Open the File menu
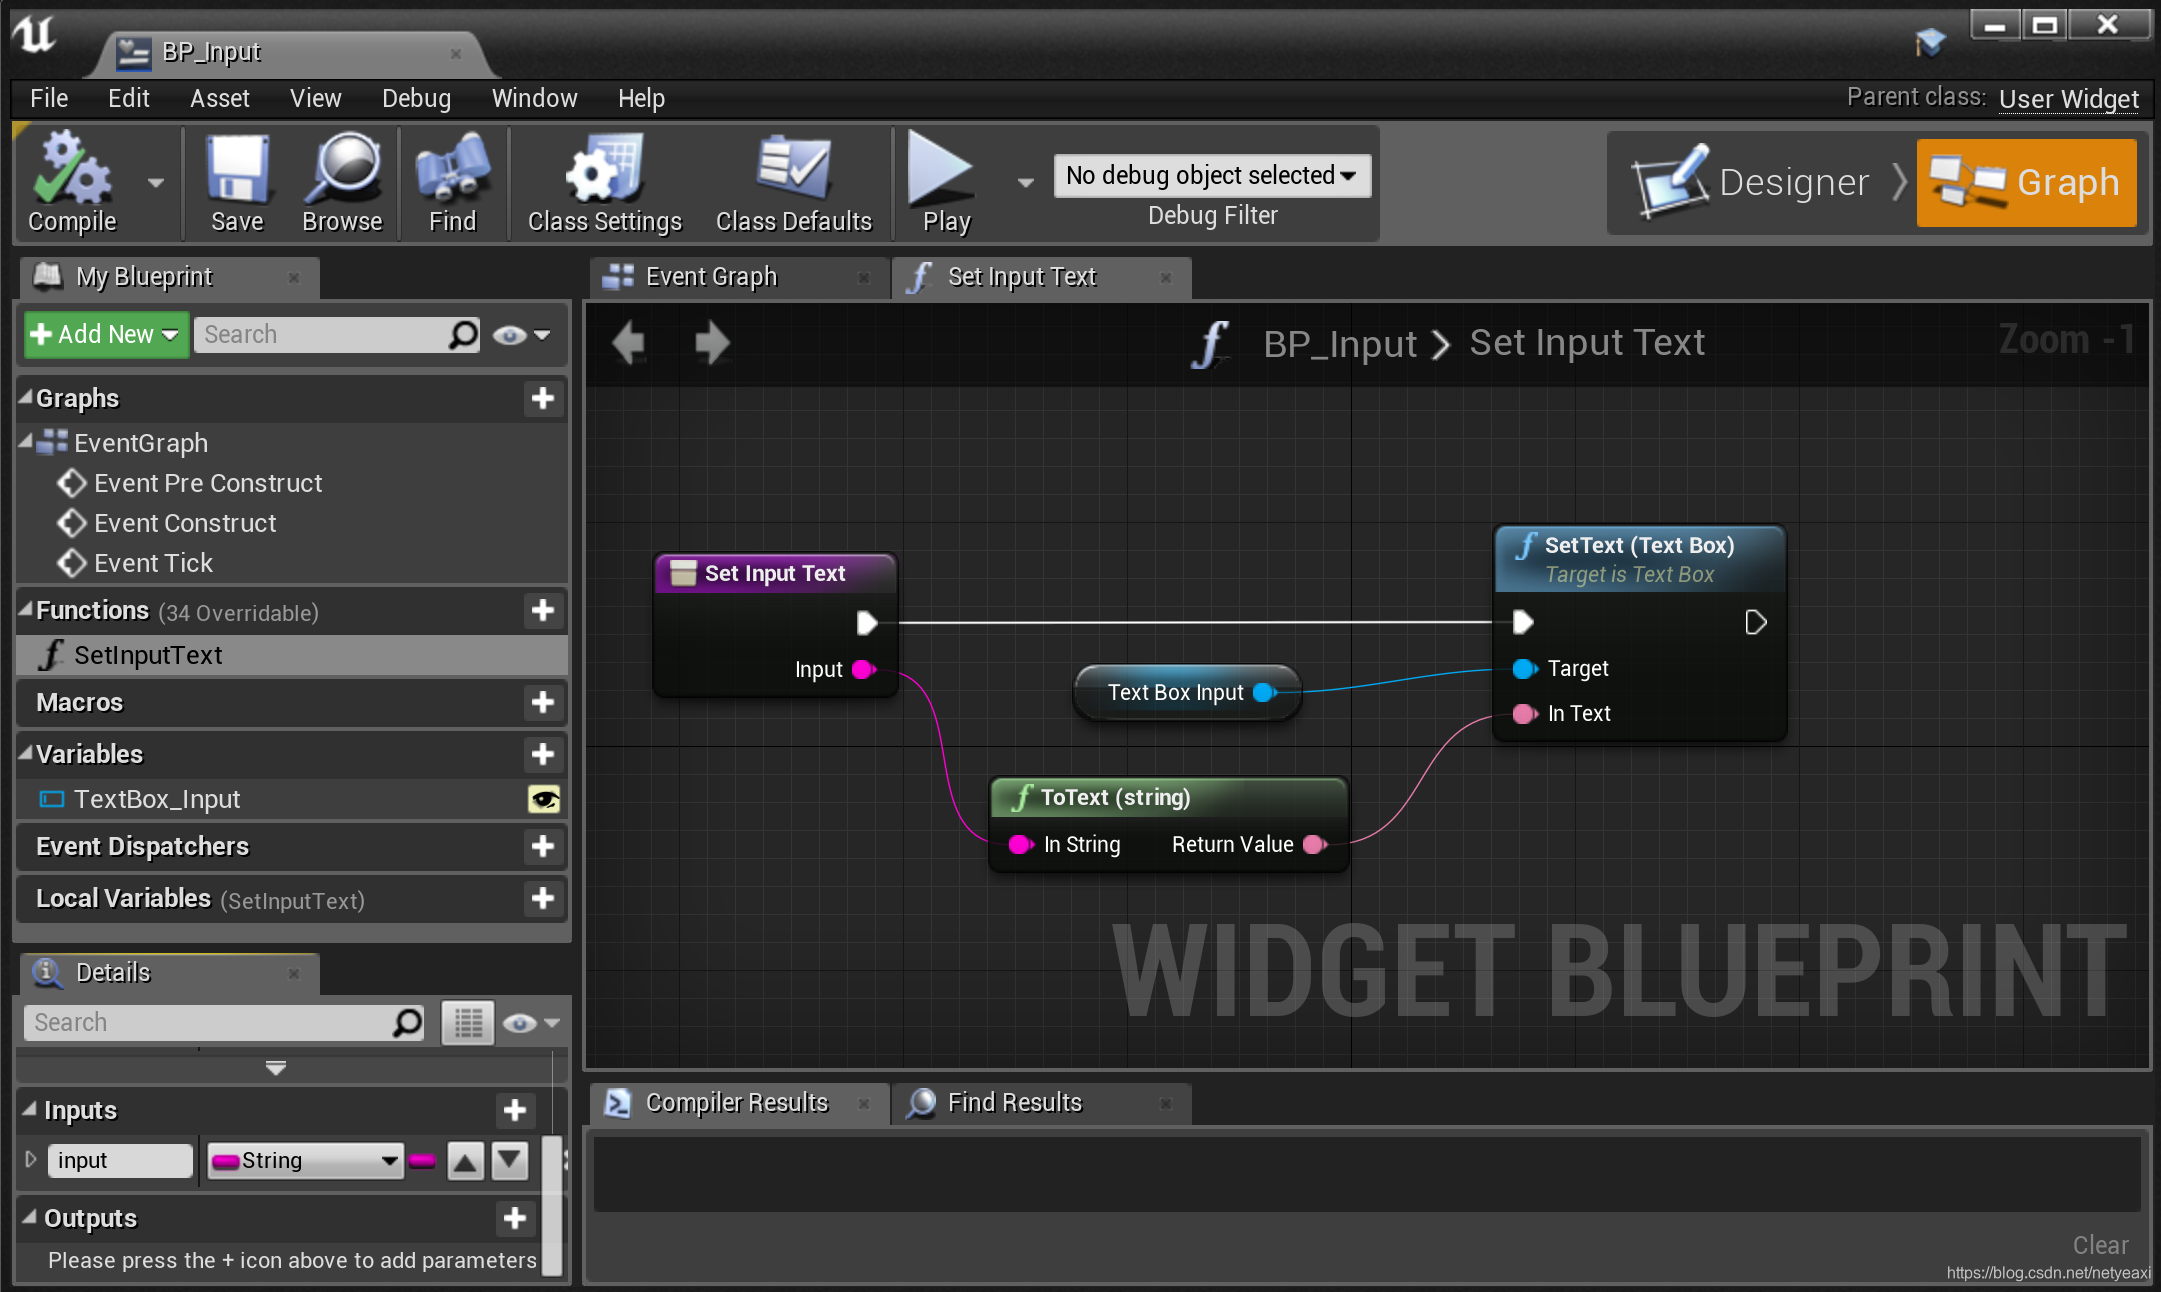 (x=49, y=98)
